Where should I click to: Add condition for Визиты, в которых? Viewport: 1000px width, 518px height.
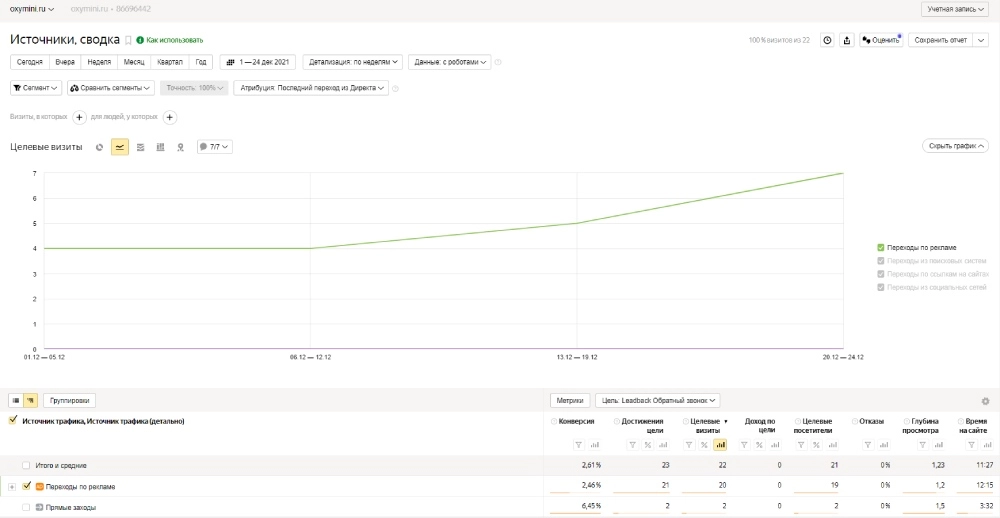click(79, 117)
